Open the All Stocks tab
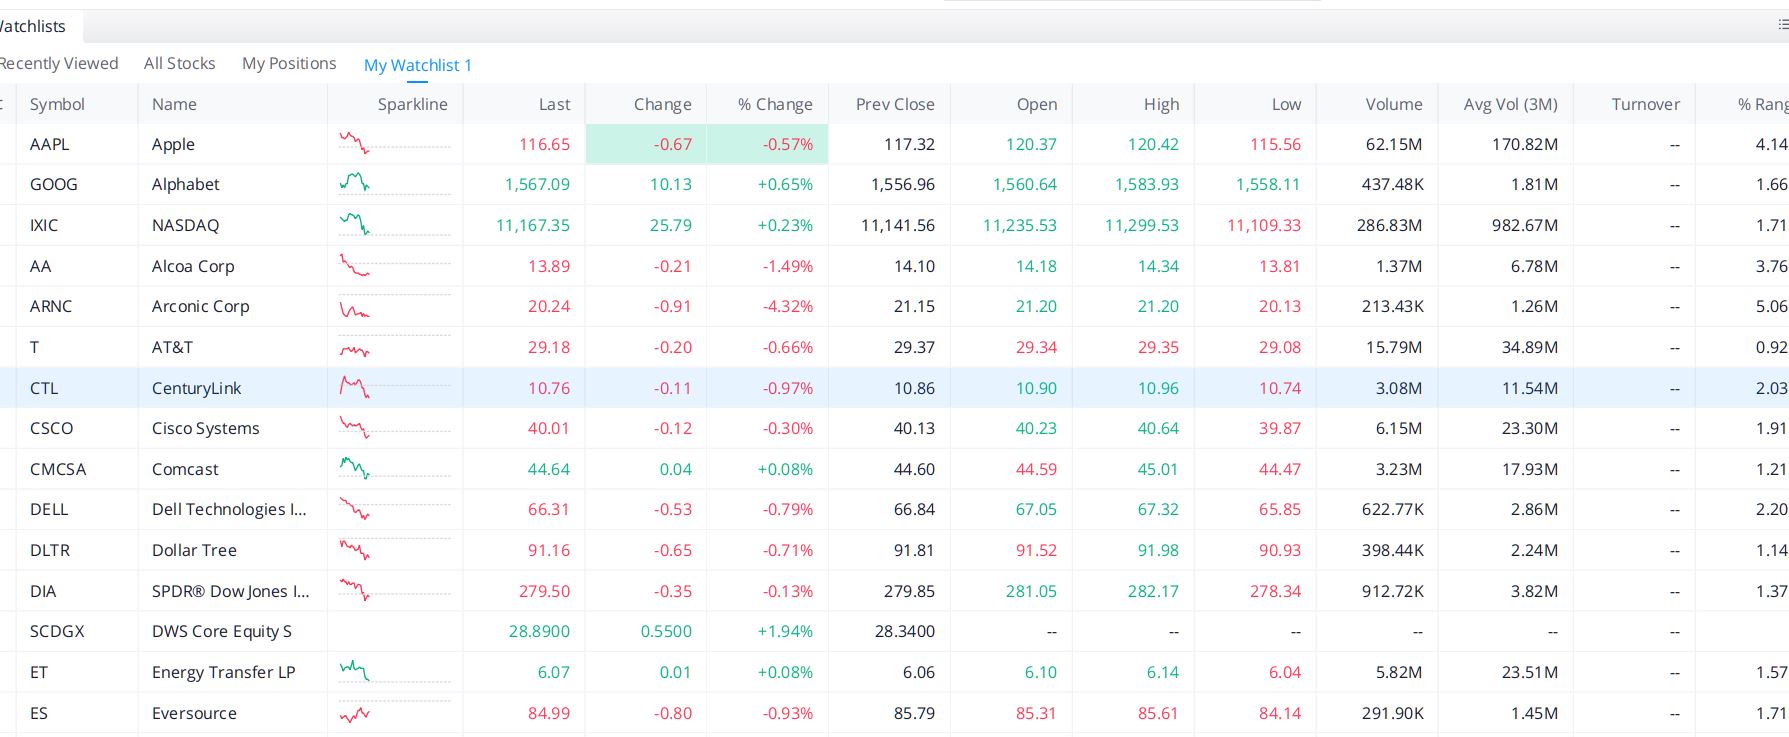Viewport: 1789px width, 737px height. pyautogui.click(x=180, y=63)
